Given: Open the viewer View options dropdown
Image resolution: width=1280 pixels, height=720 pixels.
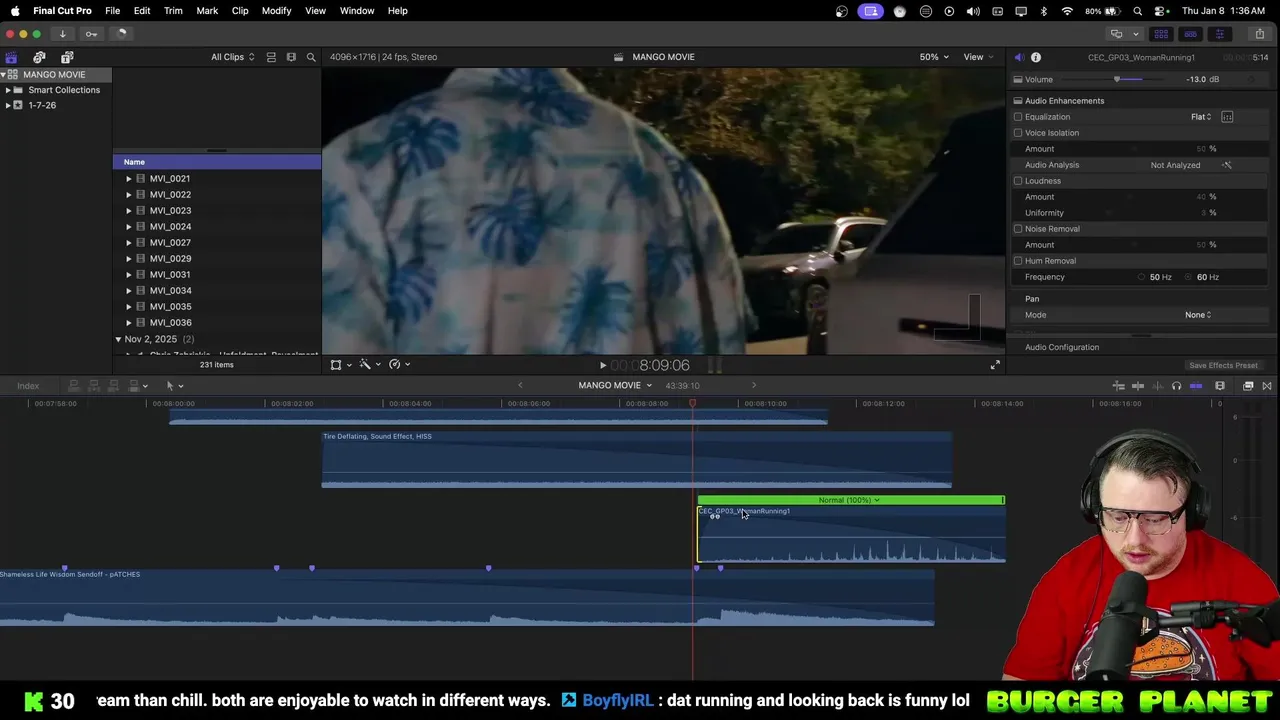Looking at the screenshot, I should pos(977,57).
